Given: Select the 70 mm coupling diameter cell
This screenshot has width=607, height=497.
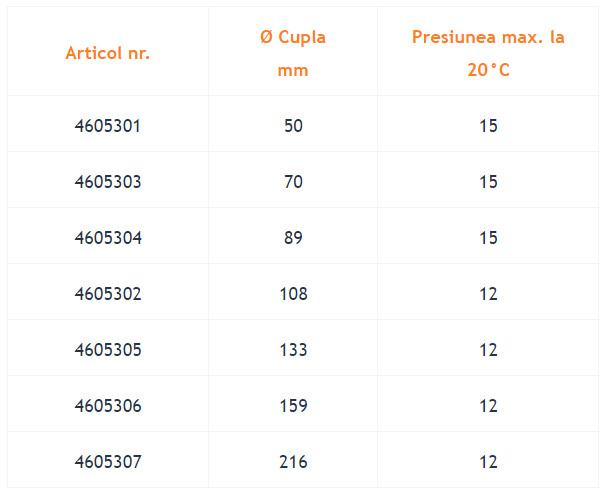Looking at the screenshot, I should coord(293,182).
